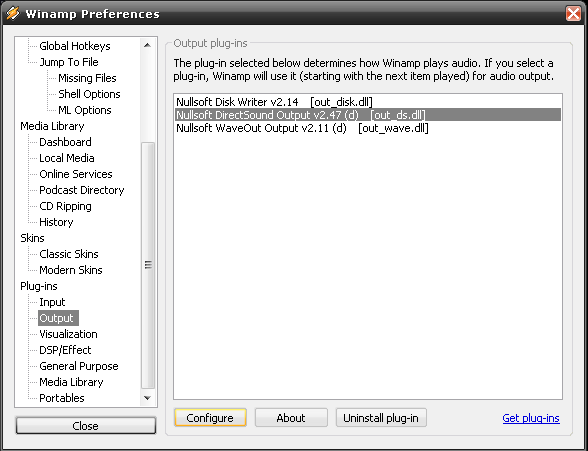This screenshot has width=588, height=451.
Task: Open Visualization plug-ins page
Action: [x=68, y=334]
